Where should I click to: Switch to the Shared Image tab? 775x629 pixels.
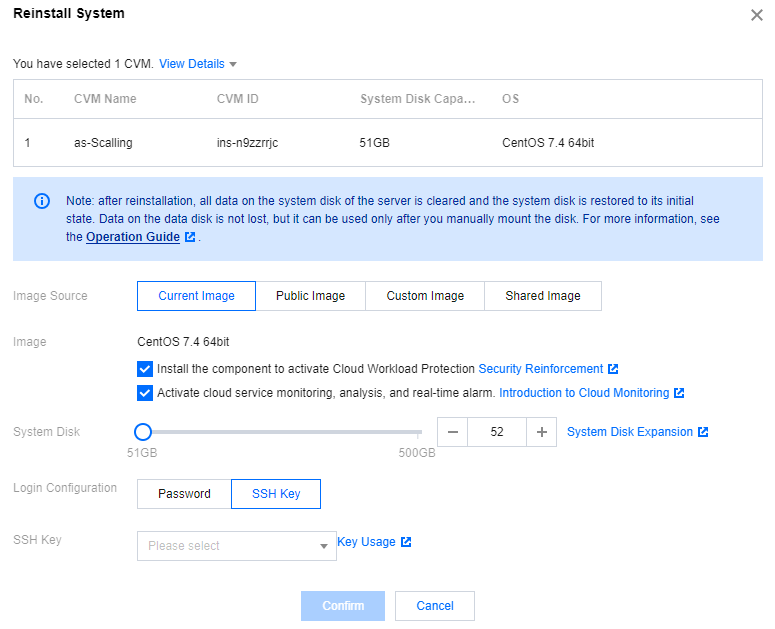coord(543,296)
